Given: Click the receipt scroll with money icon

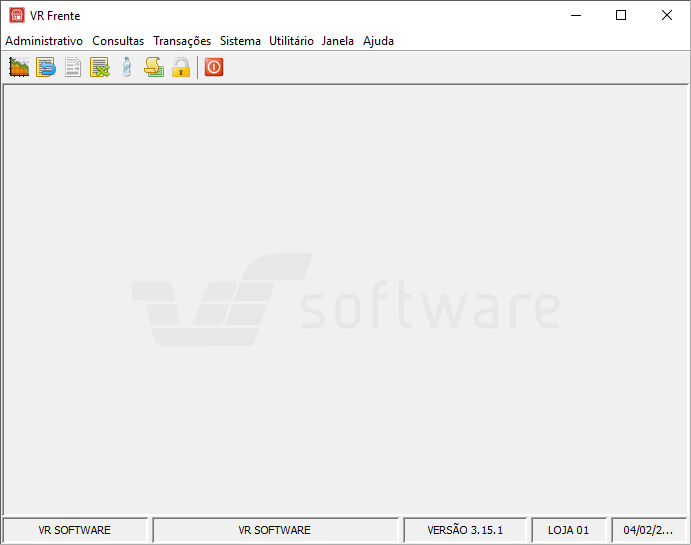Looking at the screenshot, I should [154, 67].
